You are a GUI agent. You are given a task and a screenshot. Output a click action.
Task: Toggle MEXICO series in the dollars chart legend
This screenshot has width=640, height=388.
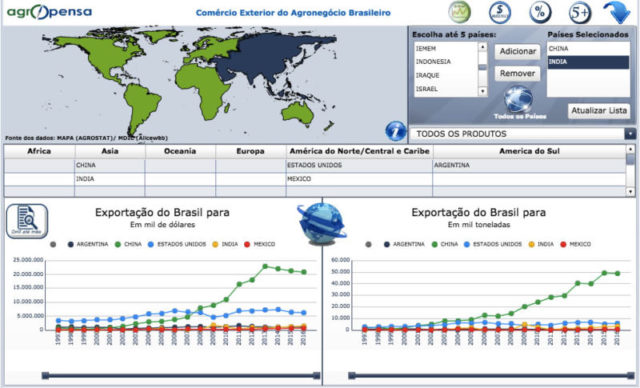pyautogui.click(x=260, y=244)
